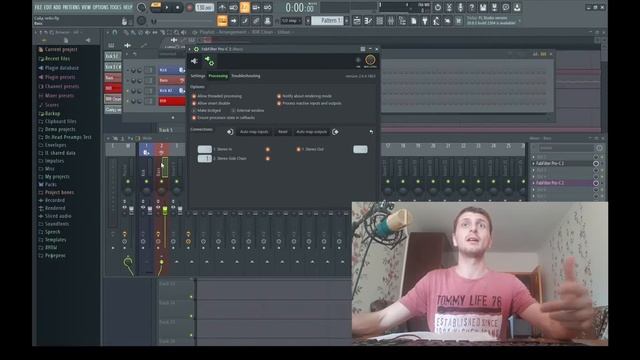Click the circular arrow icon in top toolbar
Image resolution: width=640 pixels, height=360 pixels.
pos(438,7)
